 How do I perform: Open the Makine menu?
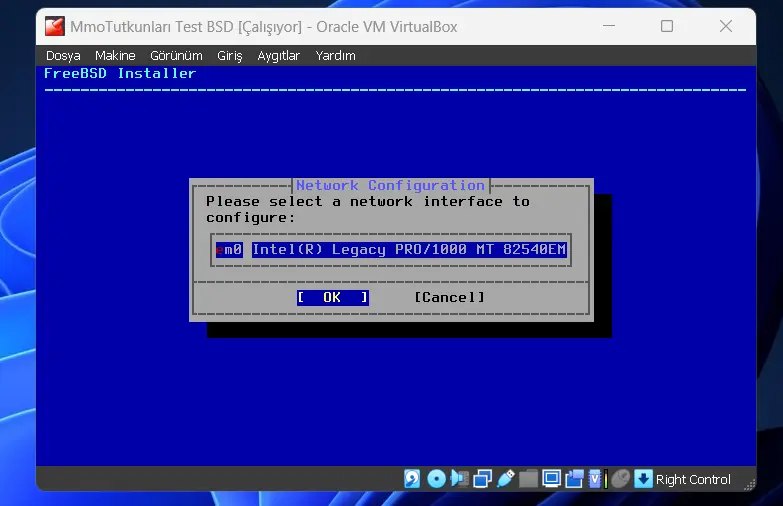tap(115, 55)
